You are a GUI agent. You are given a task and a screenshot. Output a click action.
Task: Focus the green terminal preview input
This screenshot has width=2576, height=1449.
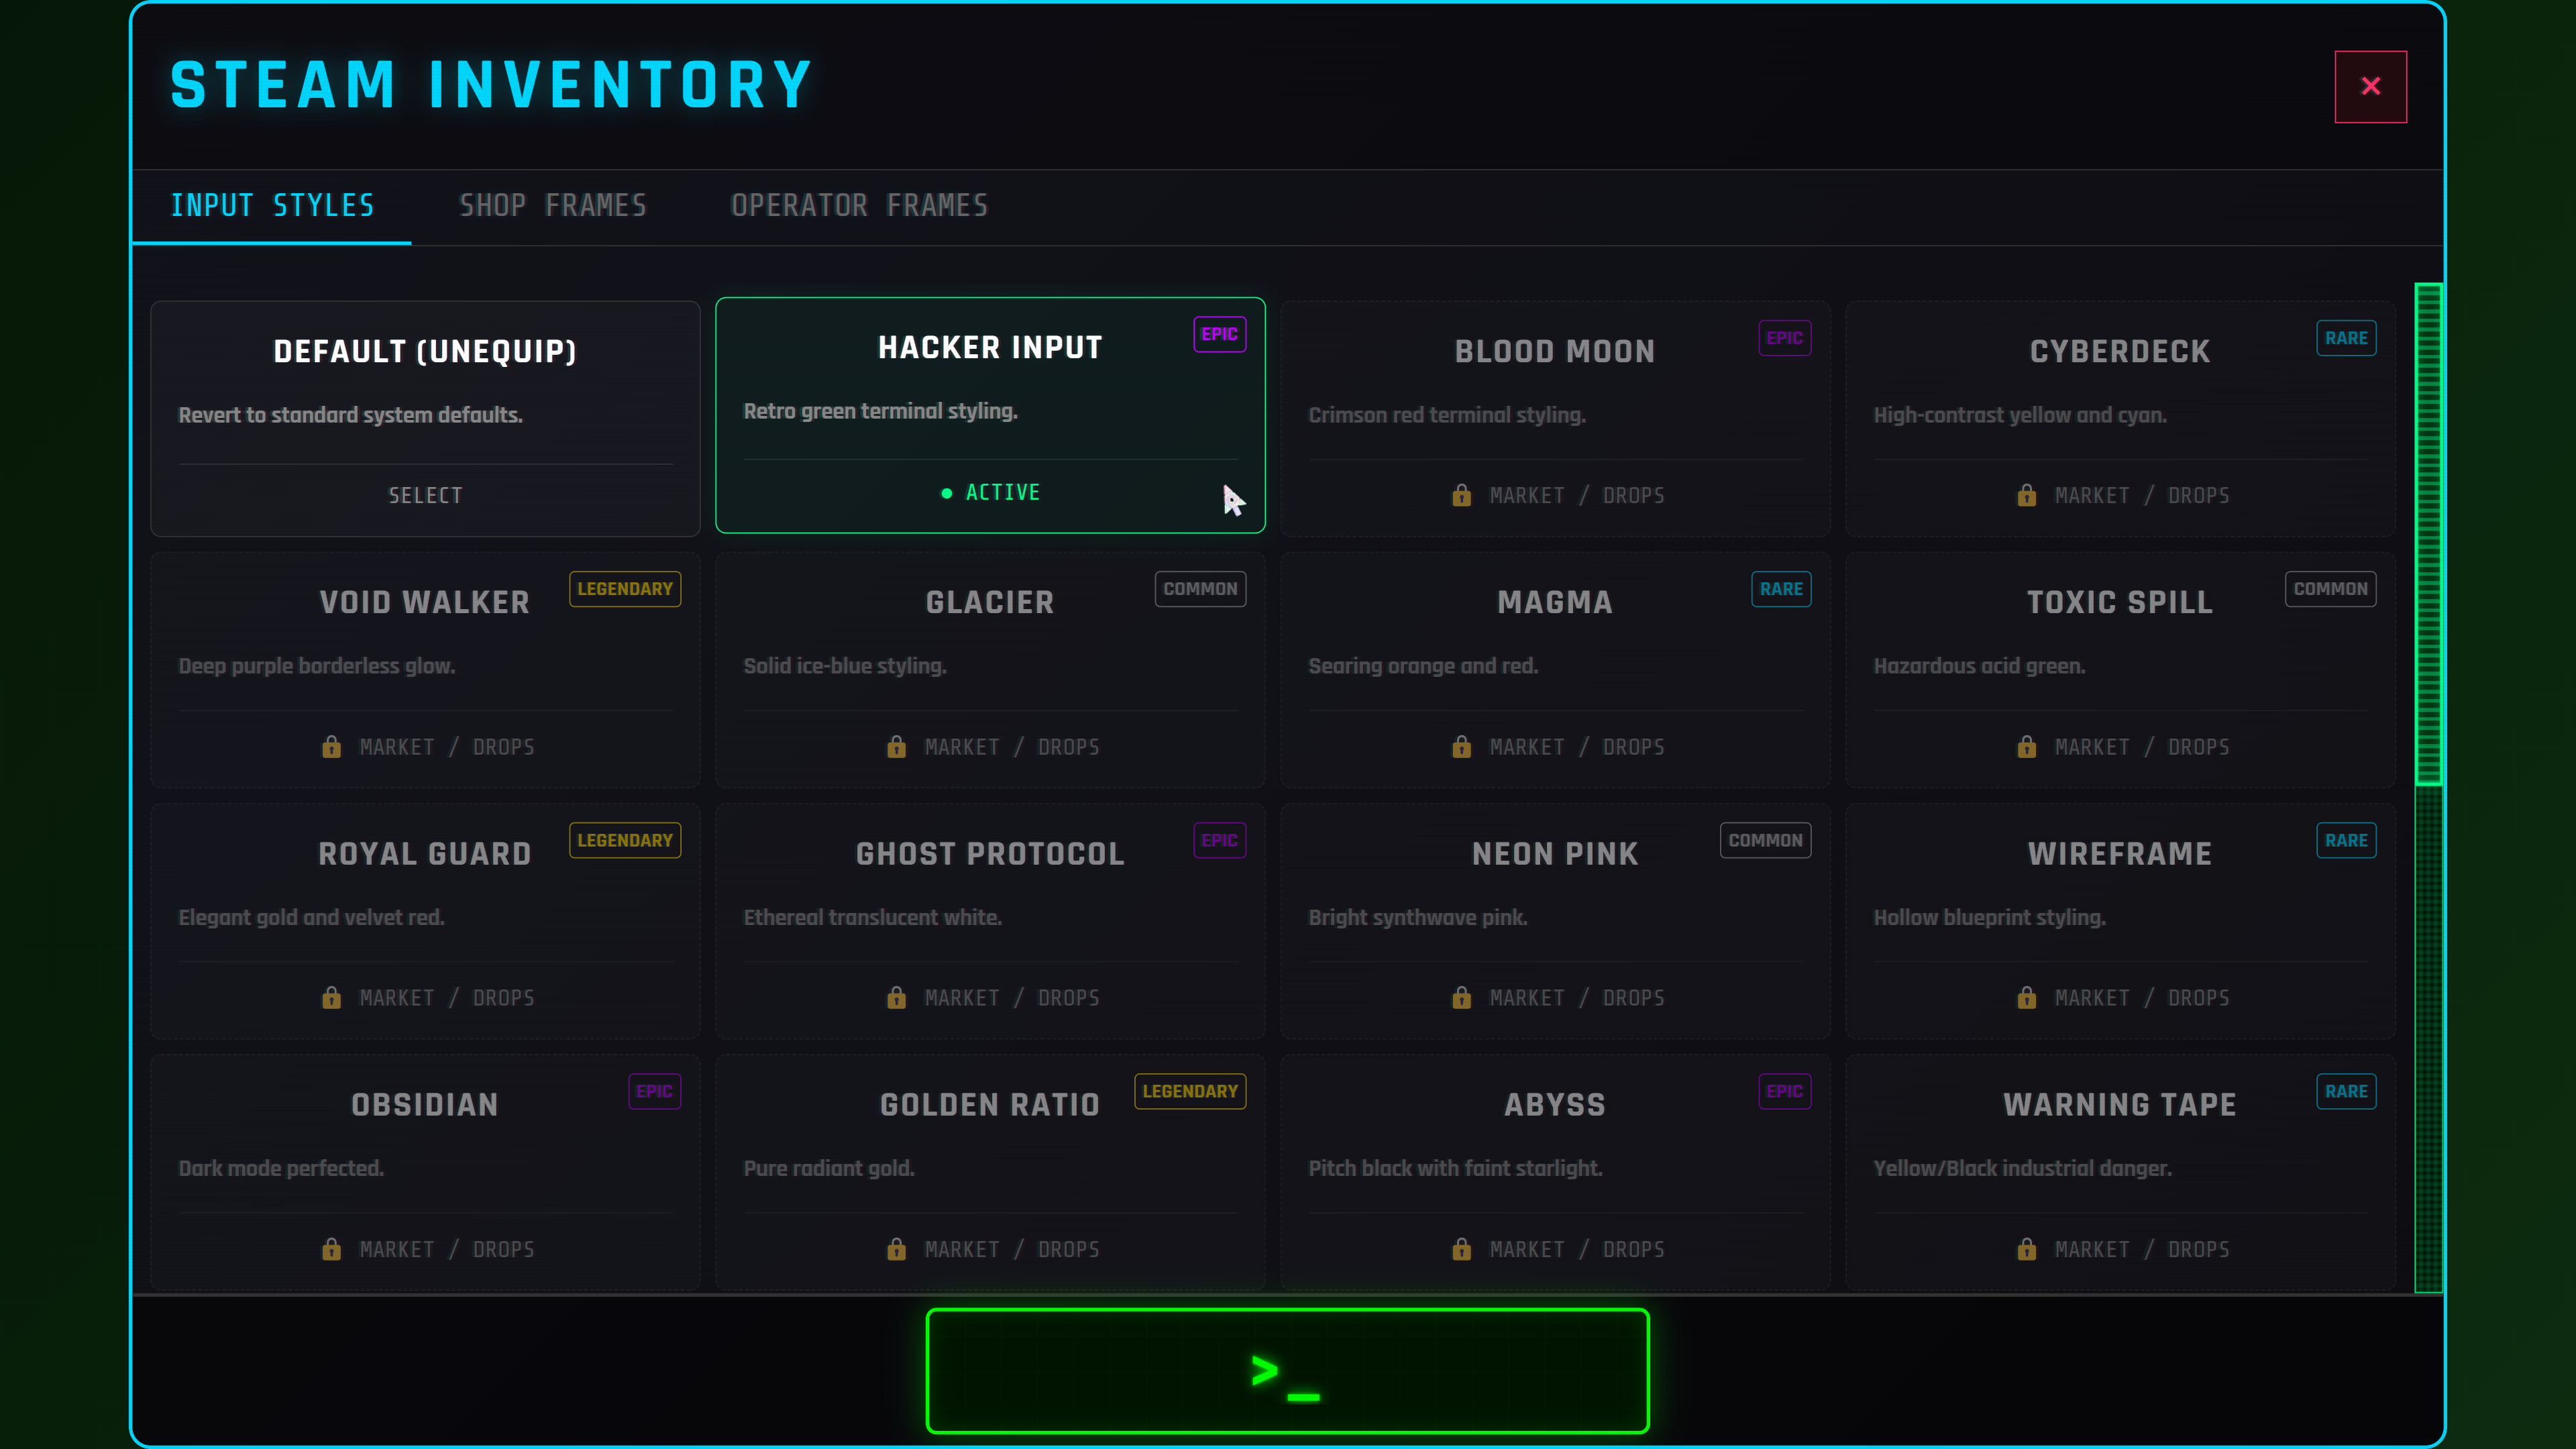click(1287, 1370)
